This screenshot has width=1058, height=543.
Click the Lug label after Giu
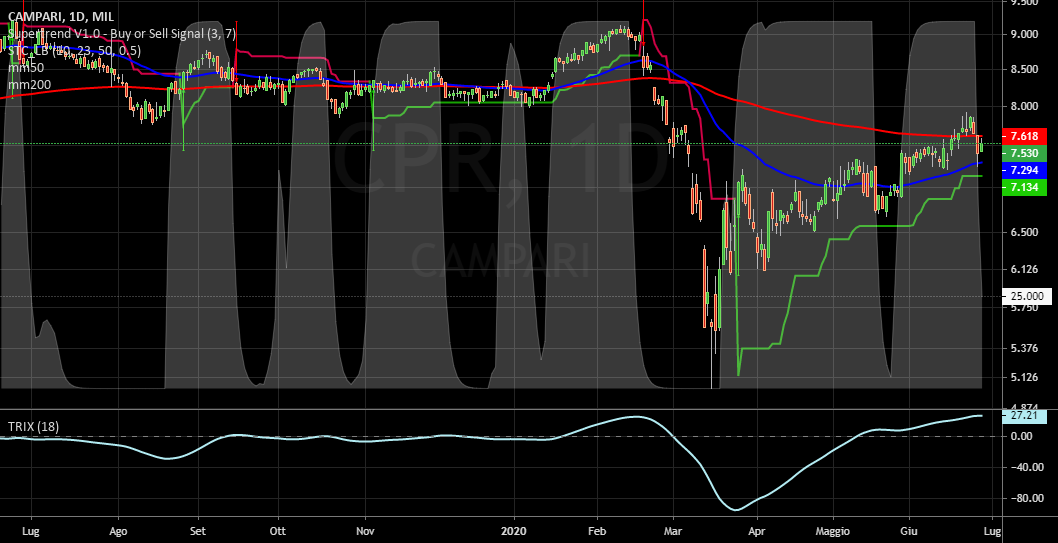pyautogui.click(x=991, y=530)
